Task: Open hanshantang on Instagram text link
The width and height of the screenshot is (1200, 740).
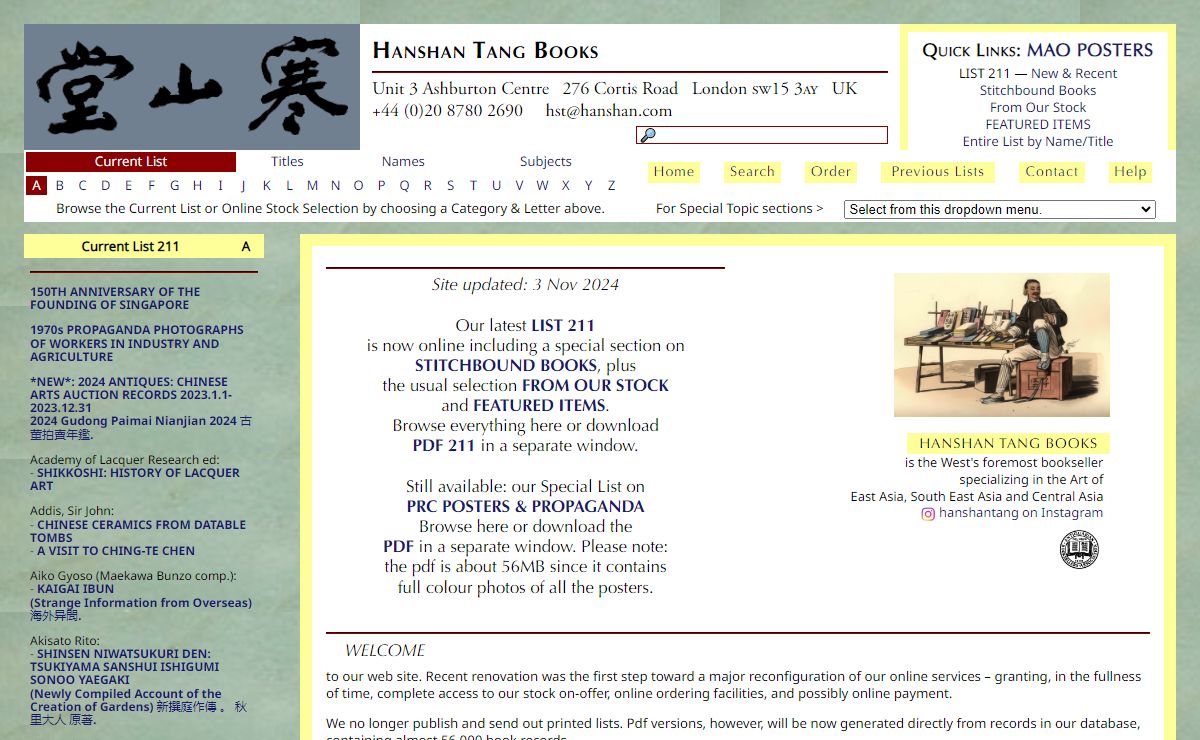Action: (1021, 513)
